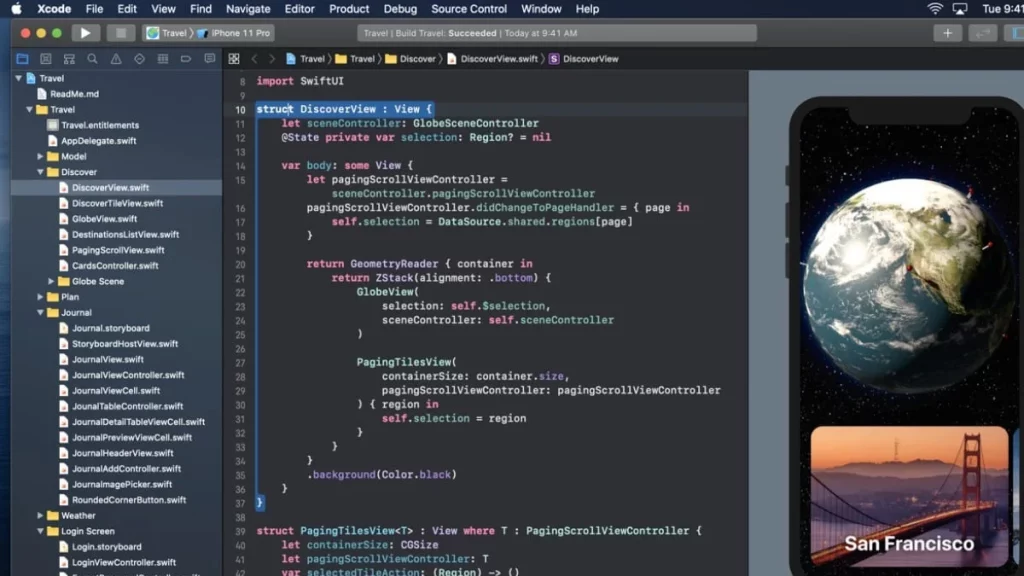Image resolution: width=1024 pixels, height=576 pixels.
Task: Open the Source Control menu
Action: (469, 9)
